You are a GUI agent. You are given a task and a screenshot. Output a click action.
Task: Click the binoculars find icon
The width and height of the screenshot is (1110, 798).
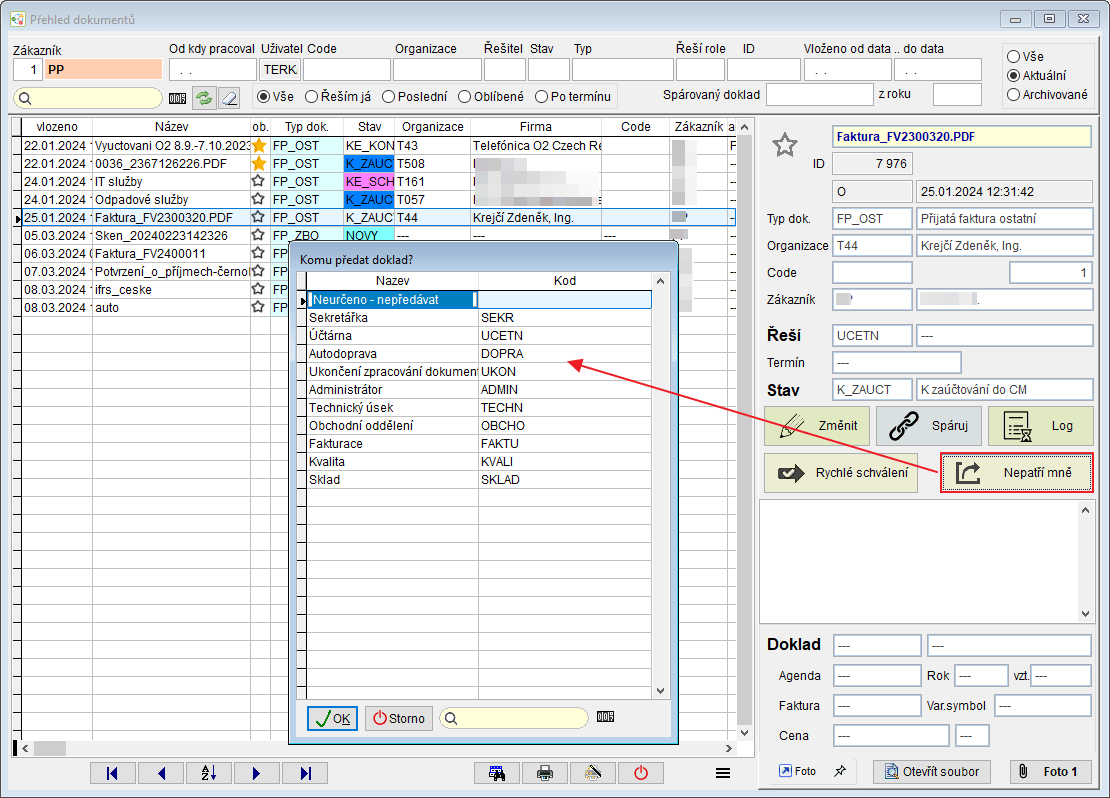497,773
